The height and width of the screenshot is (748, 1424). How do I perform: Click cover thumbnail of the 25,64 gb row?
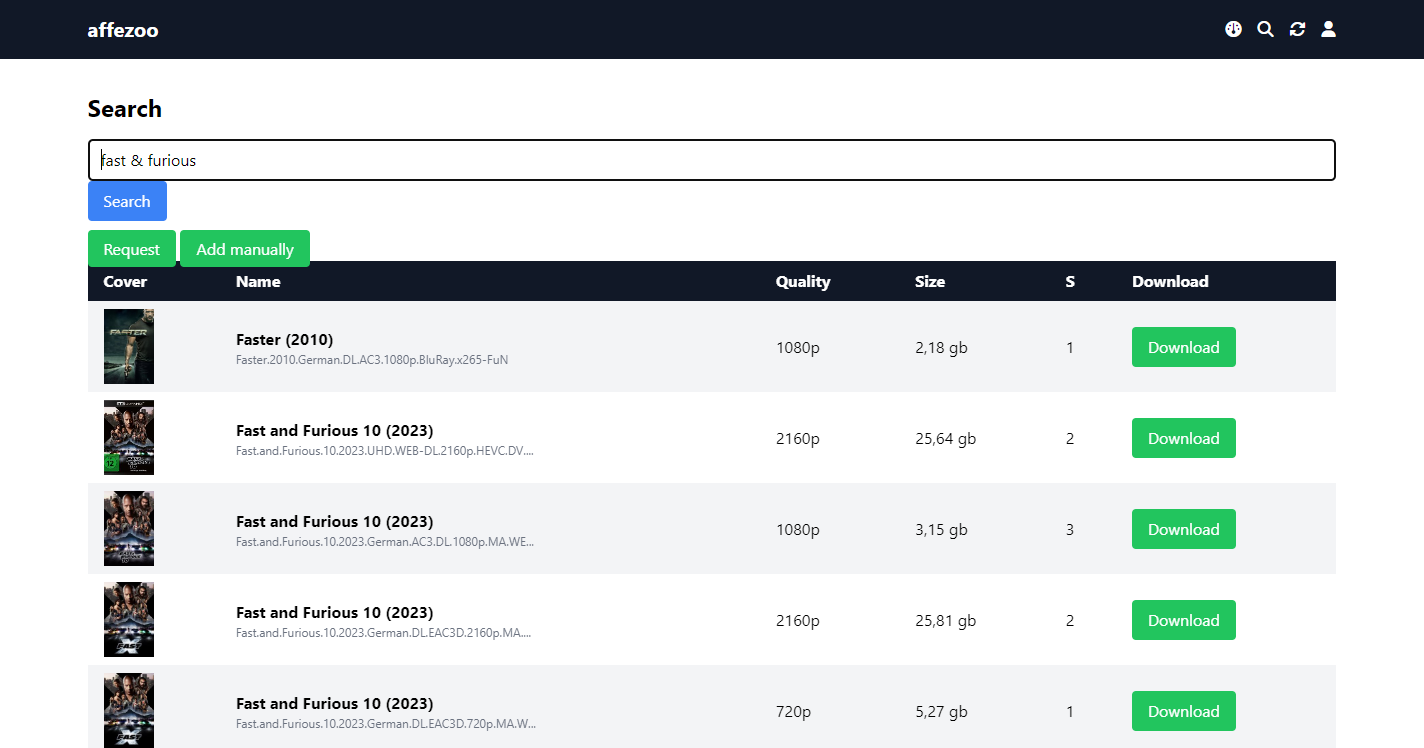pyautogui.click(x=129, y=437)
